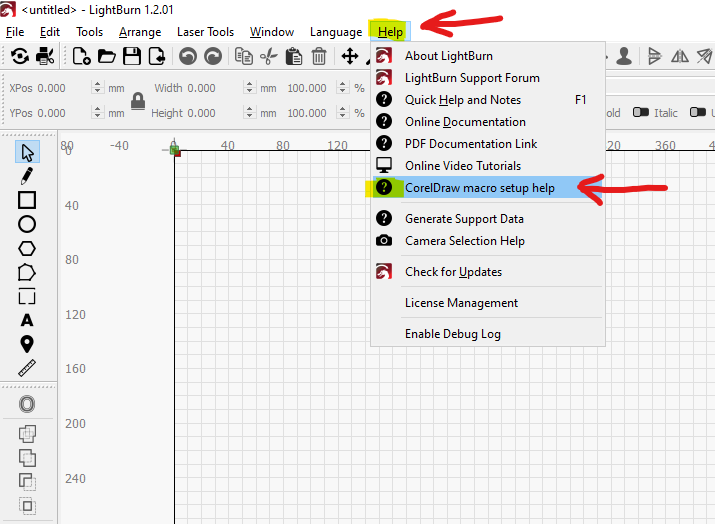
Task: Open License Management
Action: [488, 302]
